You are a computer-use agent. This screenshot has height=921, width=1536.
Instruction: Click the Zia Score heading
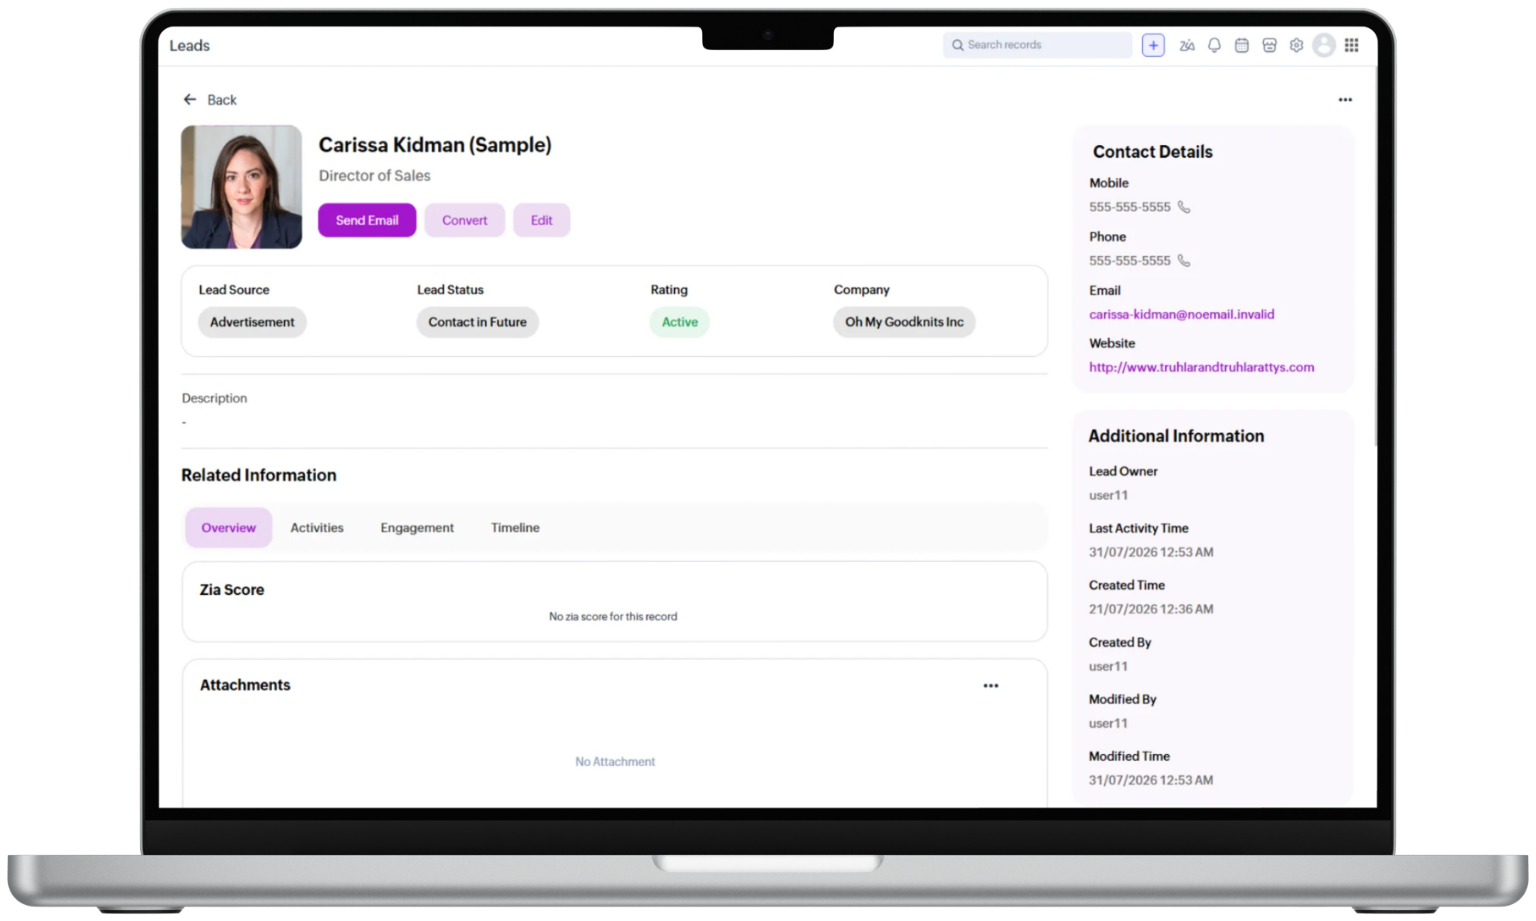pyautogui.click(x=232, y=590)
